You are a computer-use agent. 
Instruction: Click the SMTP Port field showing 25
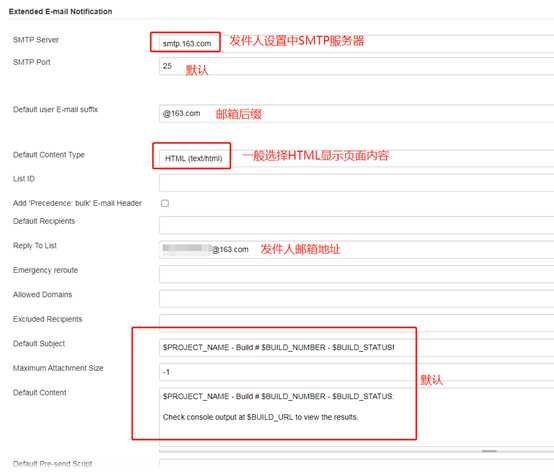tap(356, 66)
